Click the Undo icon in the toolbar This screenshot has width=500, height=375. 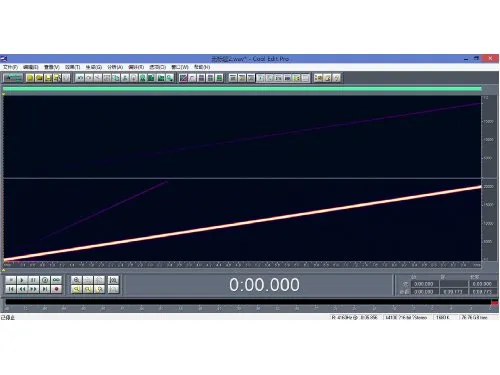80,78
